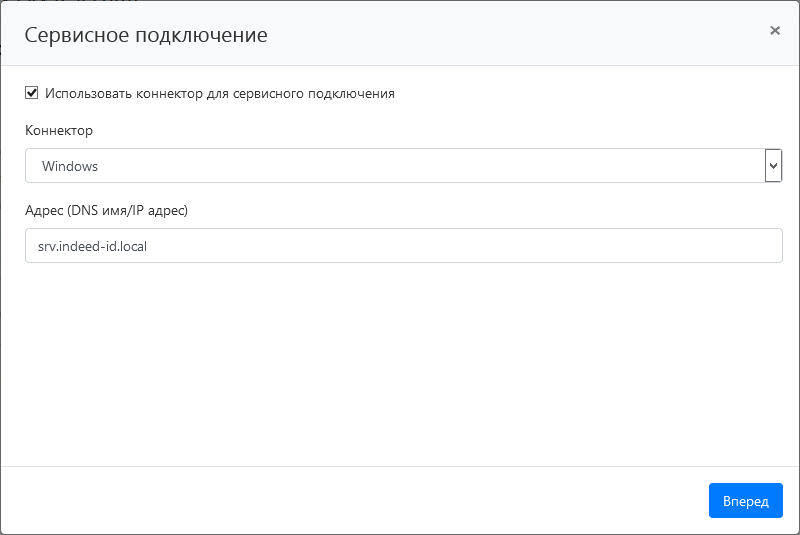The width and height of the screenshot is (800, 535).
Task: Close the Сервисное подключение dialog
Action: click(x=774, y=31)
